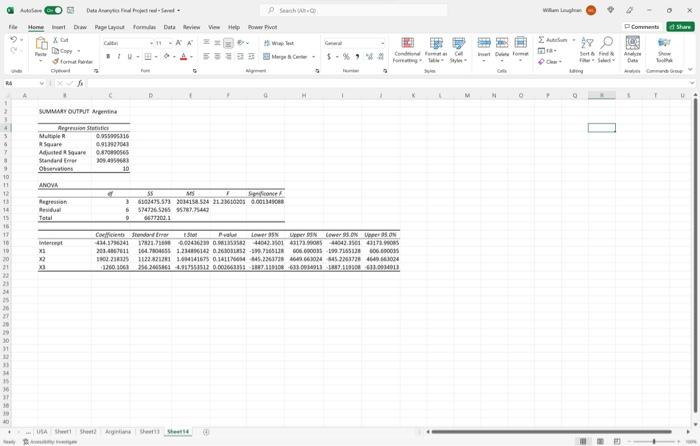Switch to the Formulas tab
700x446 pixels.
(144, 27)
